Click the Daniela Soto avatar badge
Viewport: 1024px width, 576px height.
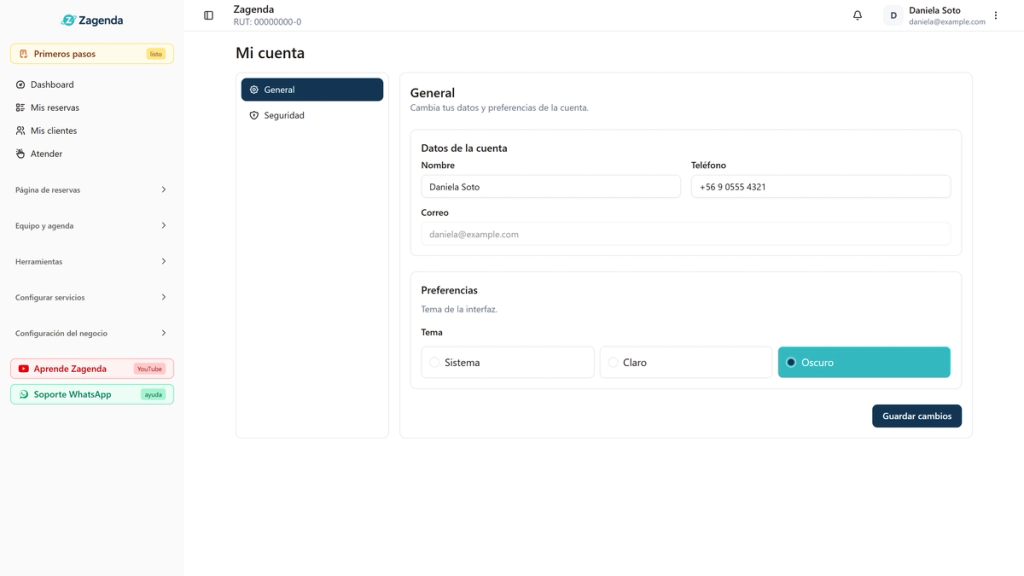tap(893, 15)
